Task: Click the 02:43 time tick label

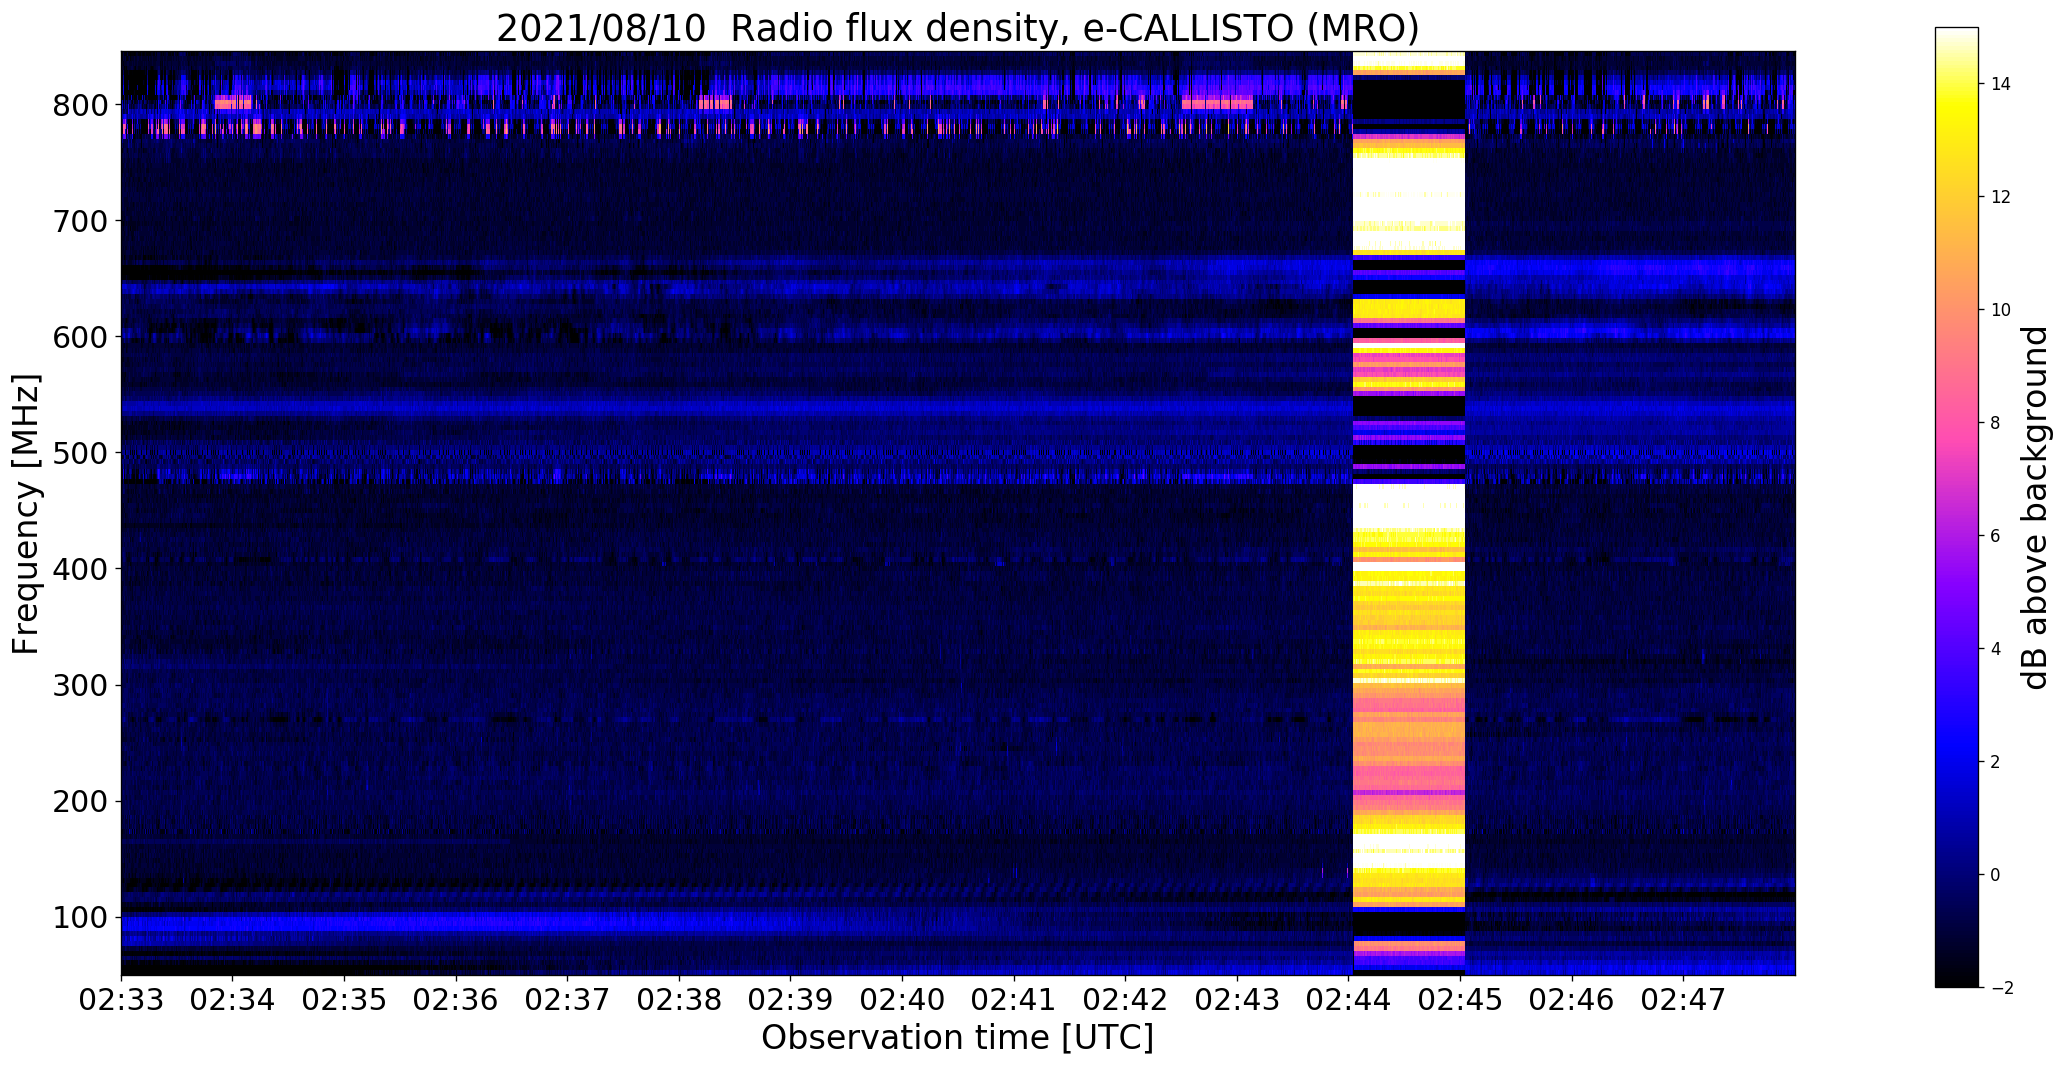Action: [x=1238, y=999]
